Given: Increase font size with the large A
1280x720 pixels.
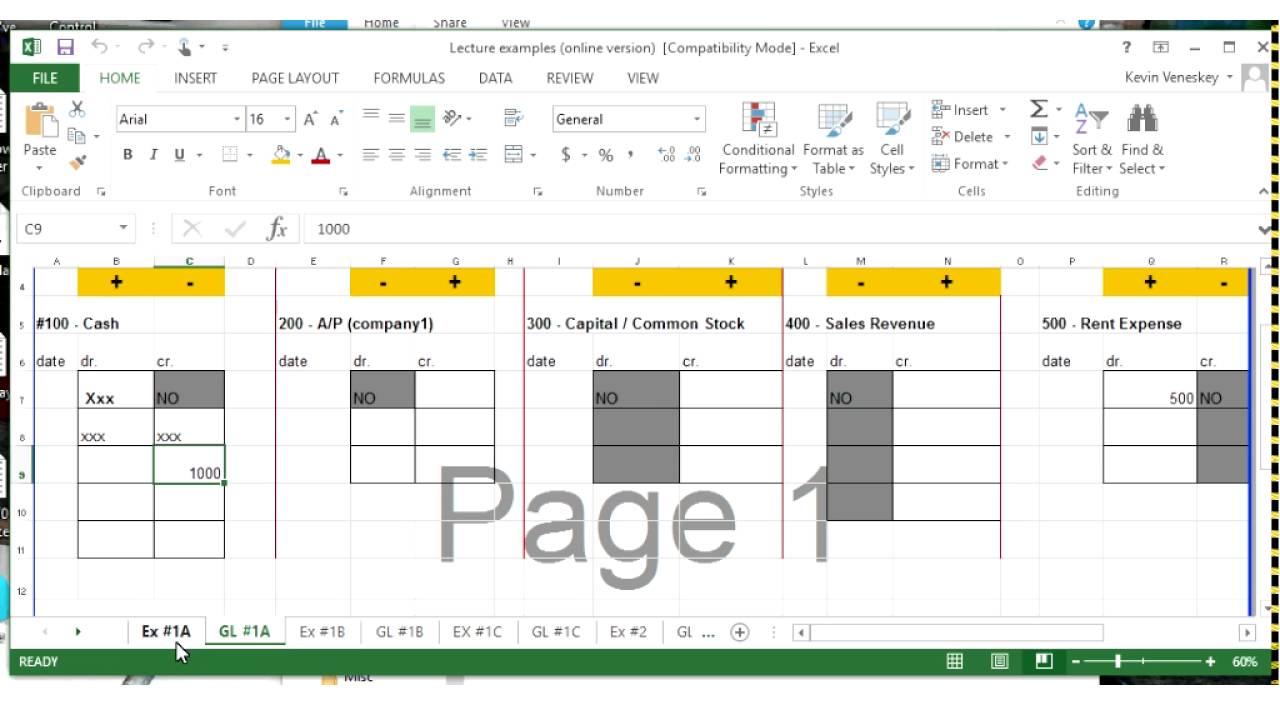Looking at the screenshot, I should pos(311,119).
